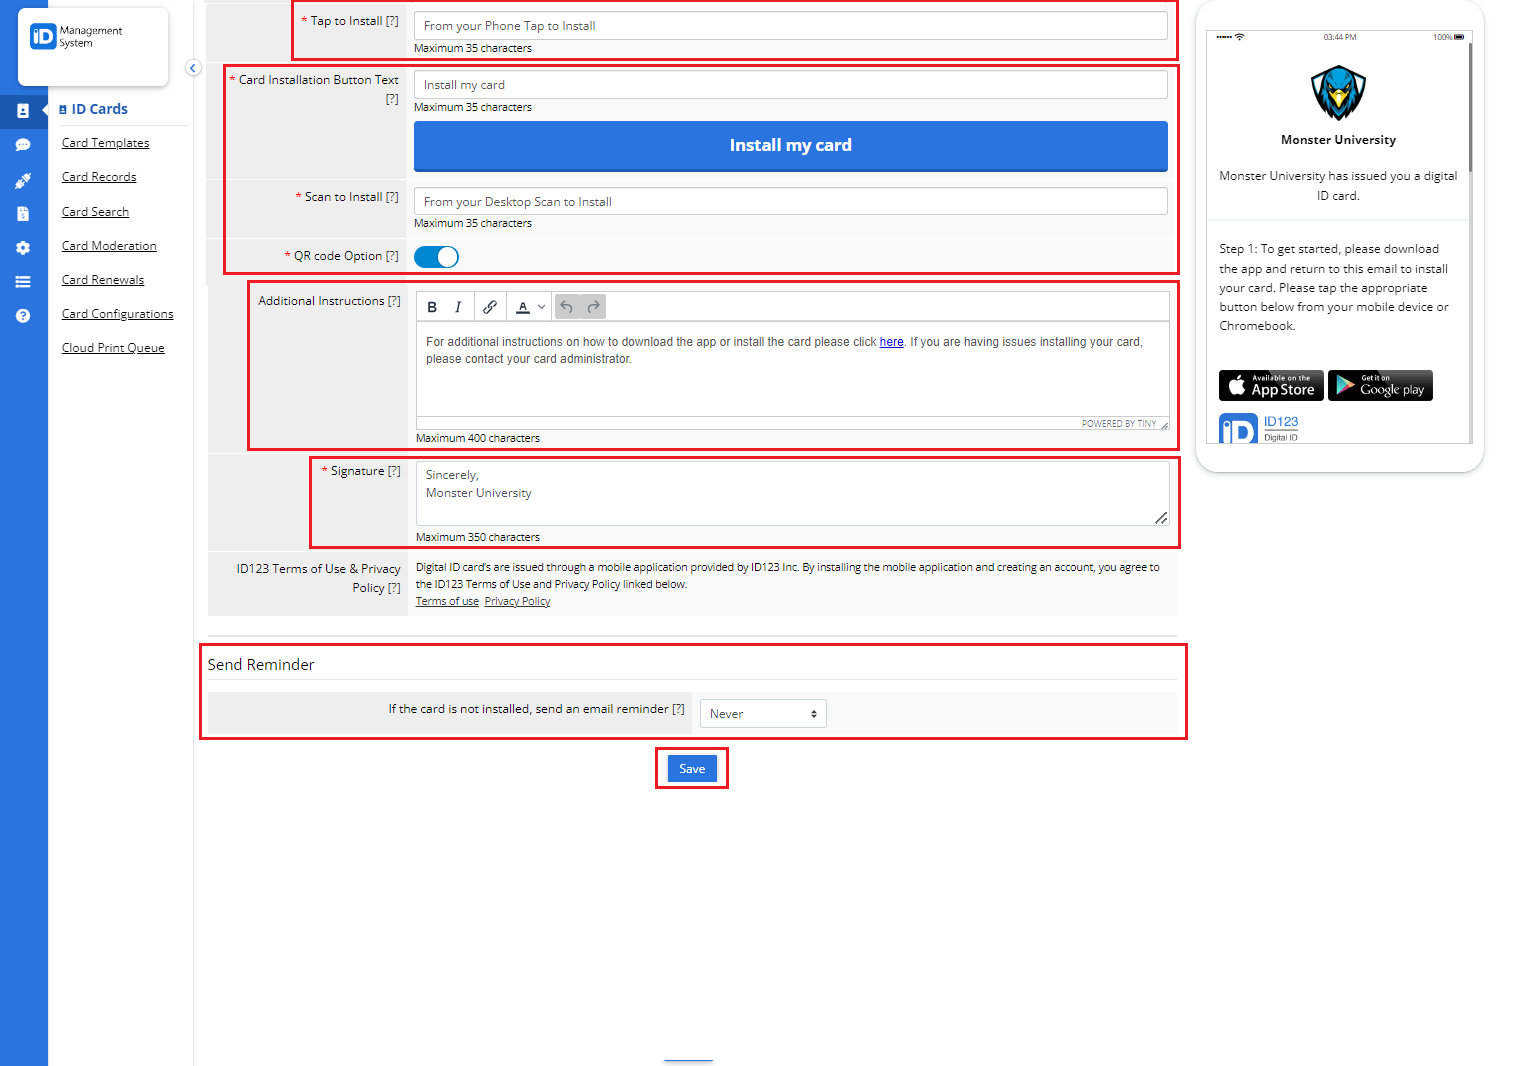Click the Install my card preview button
1525x1066 pixels.
791,146
